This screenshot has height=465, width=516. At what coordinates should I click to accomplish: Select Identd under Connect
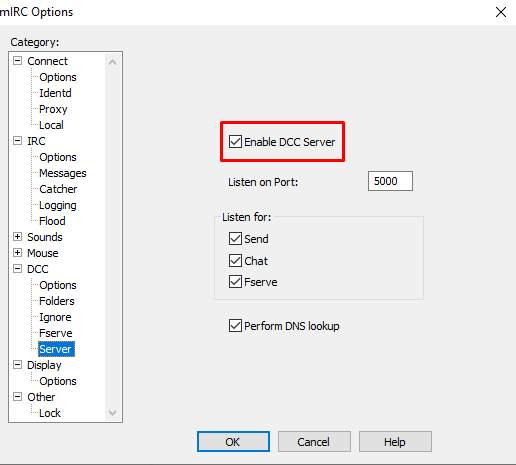pyautogui.click(x=55, y=93)
